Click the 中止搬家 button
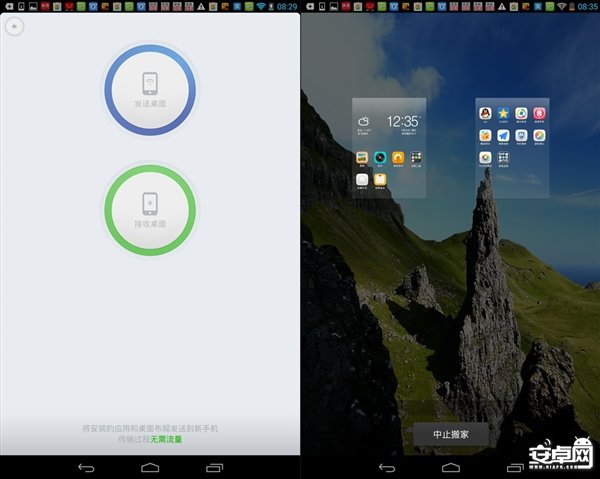600x479 pixels. pos(450,434)
